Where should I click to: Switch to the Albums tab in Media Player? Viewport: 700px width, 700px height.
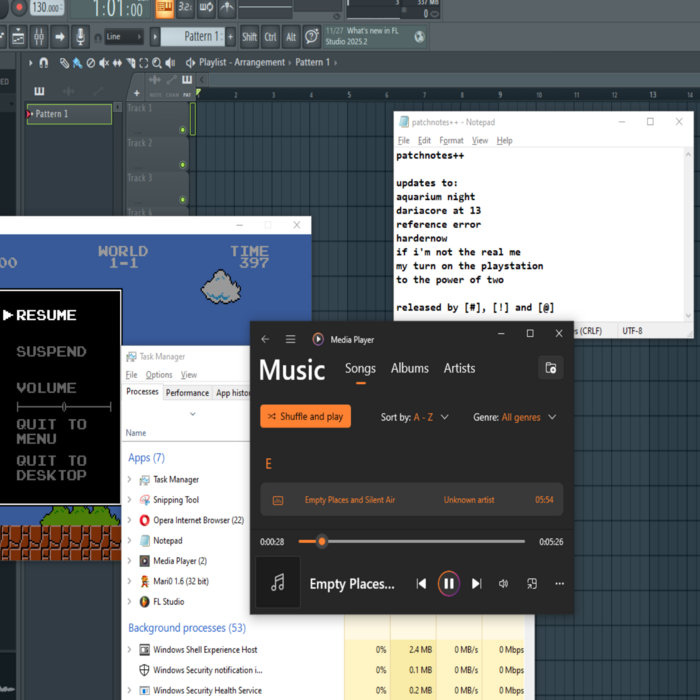[409, 368]
